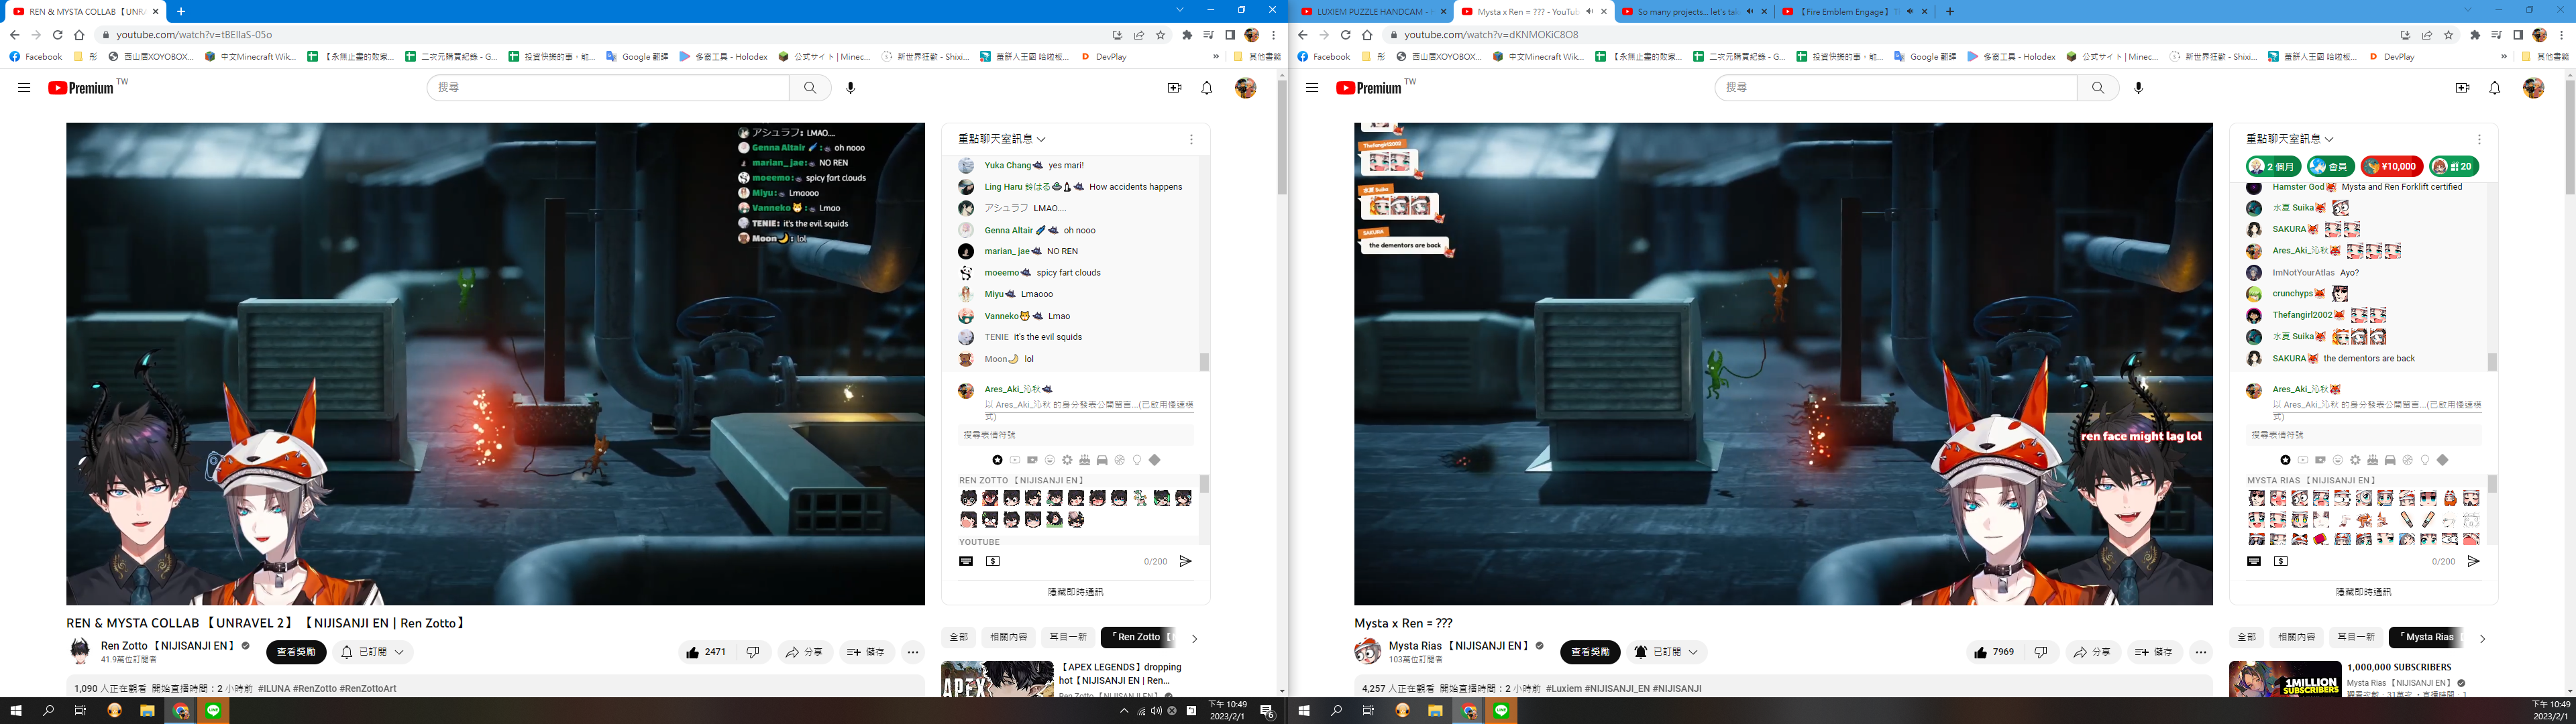Open notifications bell in left YouTube window
The width and height of the screenshot is (2576, 724).
click(x=1207, y=88)
